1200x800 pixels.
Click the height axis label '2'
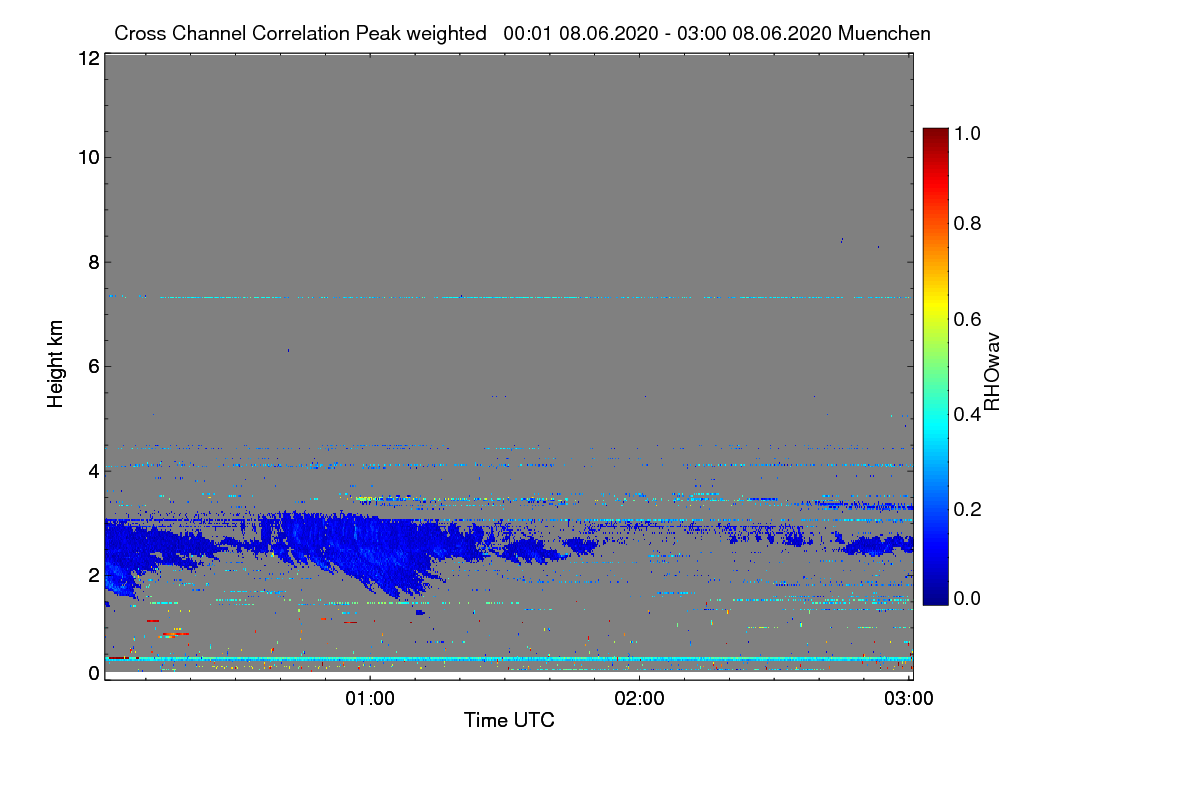(x=94, y=575)
